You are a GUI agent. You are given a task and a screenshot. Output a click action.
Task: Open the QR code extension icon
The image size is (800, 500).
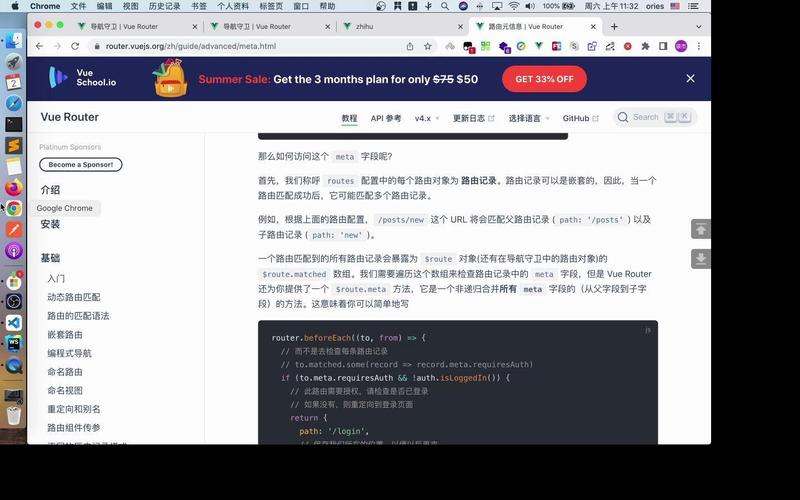point(485,46)
